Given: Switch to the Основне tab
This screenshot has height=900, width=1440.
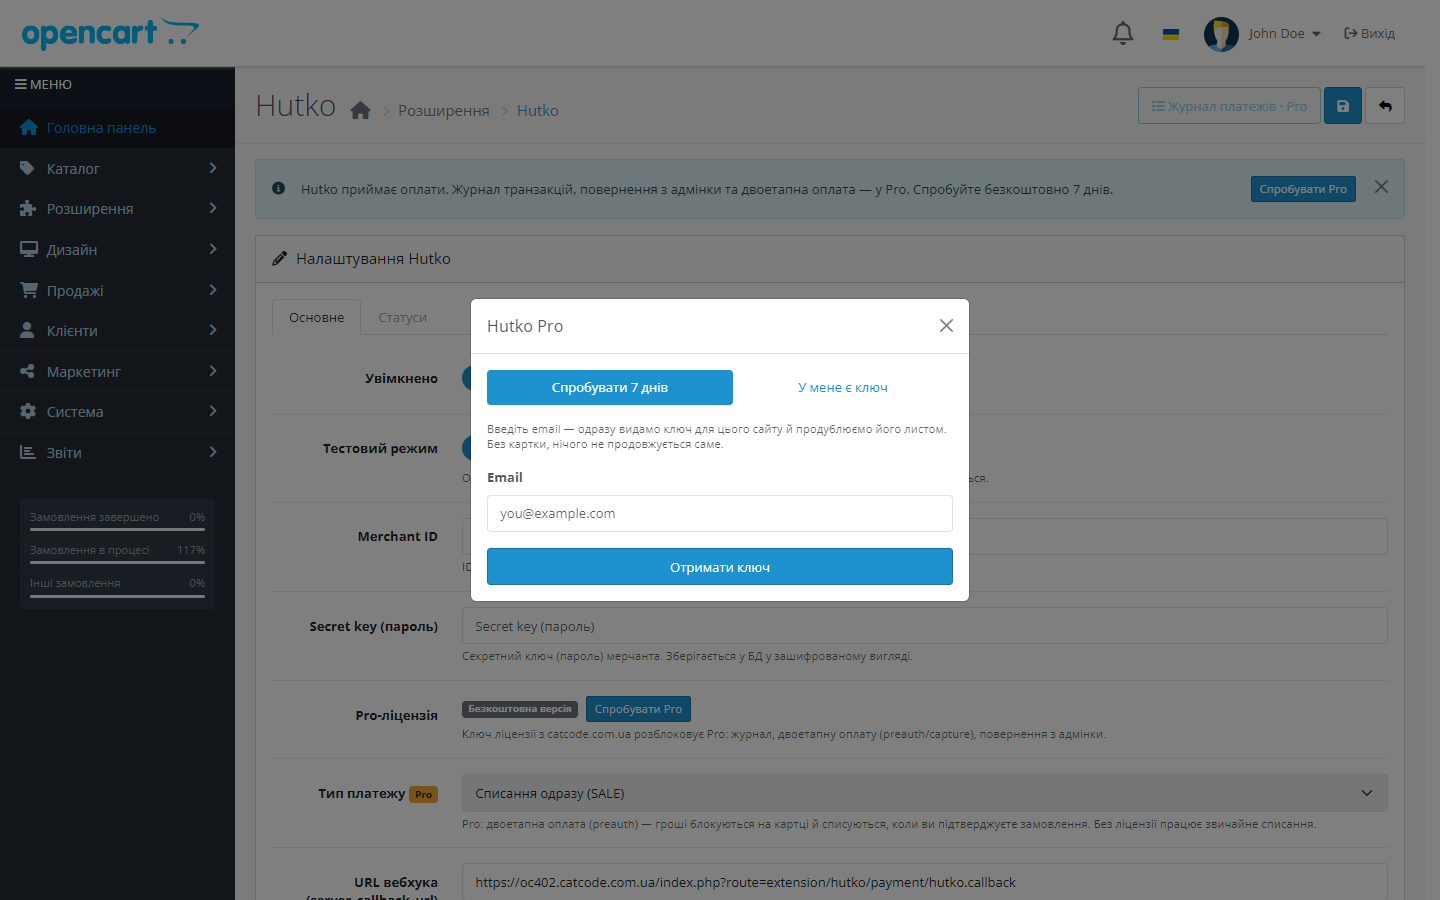Looking at the screenshot, I should tap(316, 317).
